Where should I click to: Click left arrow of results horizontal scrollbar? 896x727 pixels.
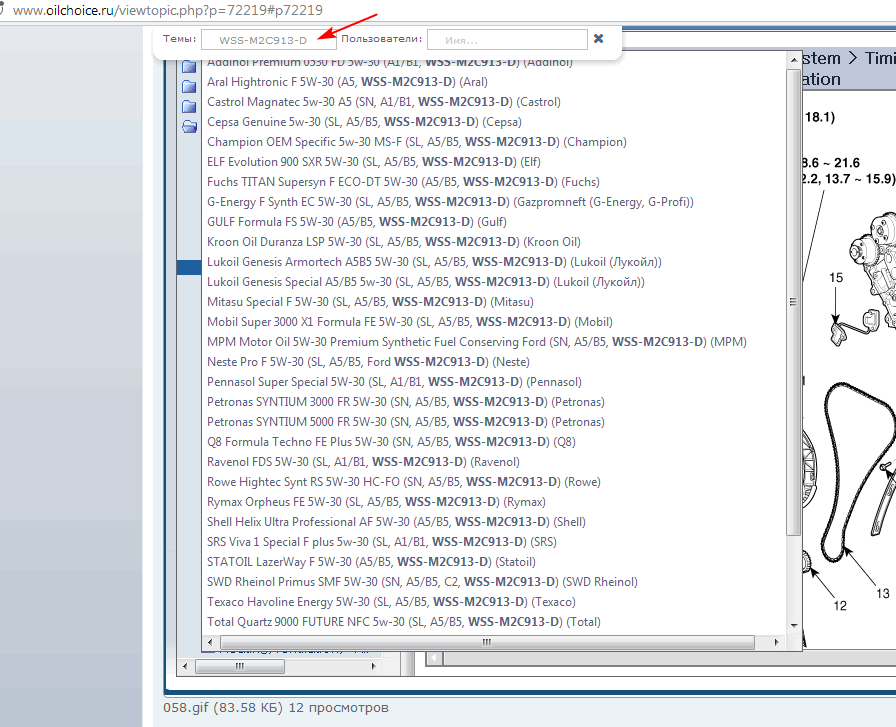tap(210, 642)
